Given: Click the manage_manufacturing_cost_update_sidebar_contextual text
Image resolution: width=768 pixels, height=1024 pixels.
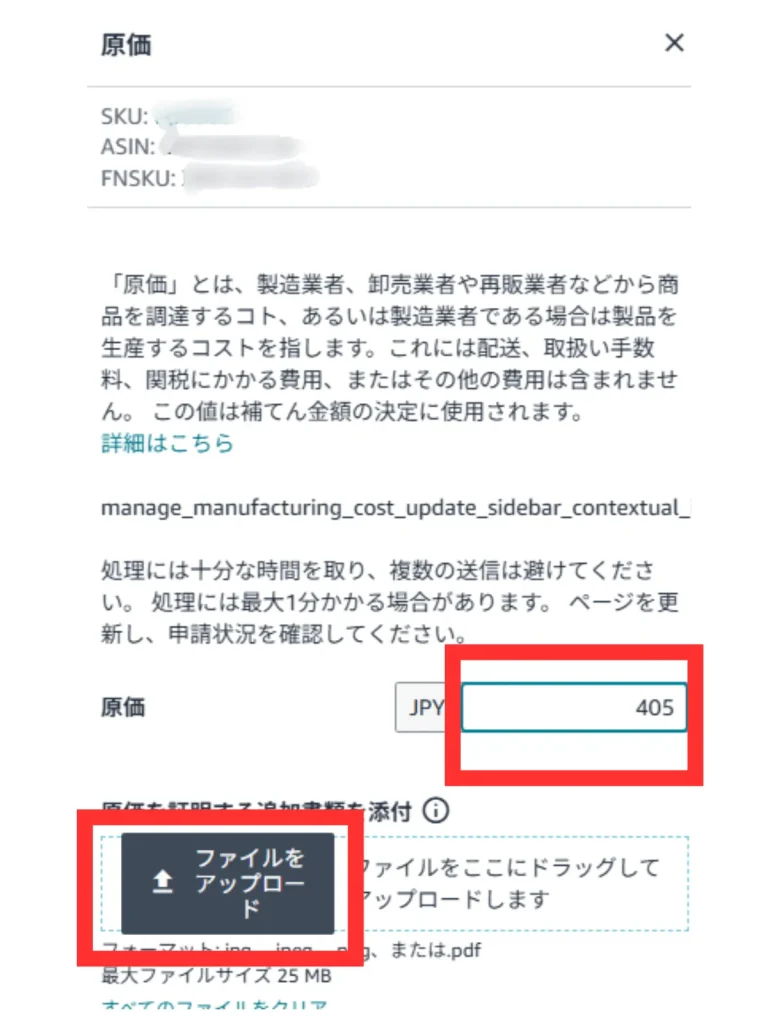Looking at the screenshot, I should click(395, 507).
